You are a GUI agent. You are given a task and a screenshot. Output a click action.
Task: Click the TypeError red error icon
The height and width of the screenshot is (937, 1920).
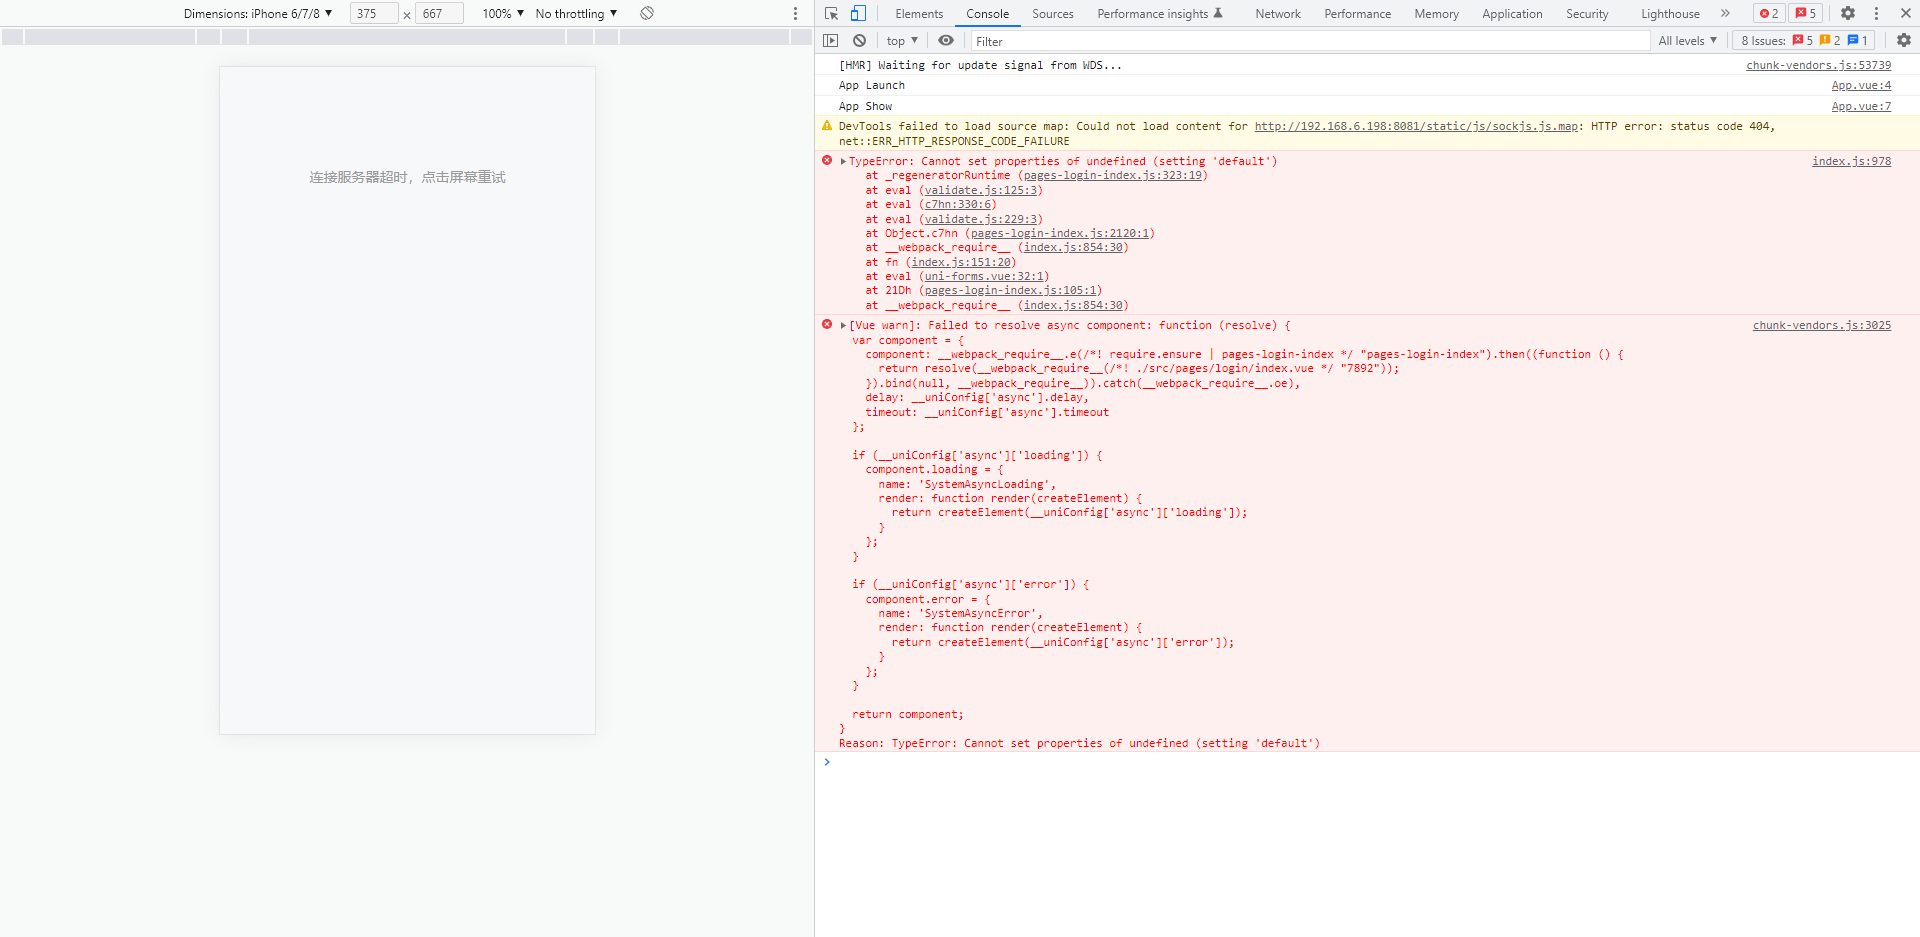tap(827, 160)
